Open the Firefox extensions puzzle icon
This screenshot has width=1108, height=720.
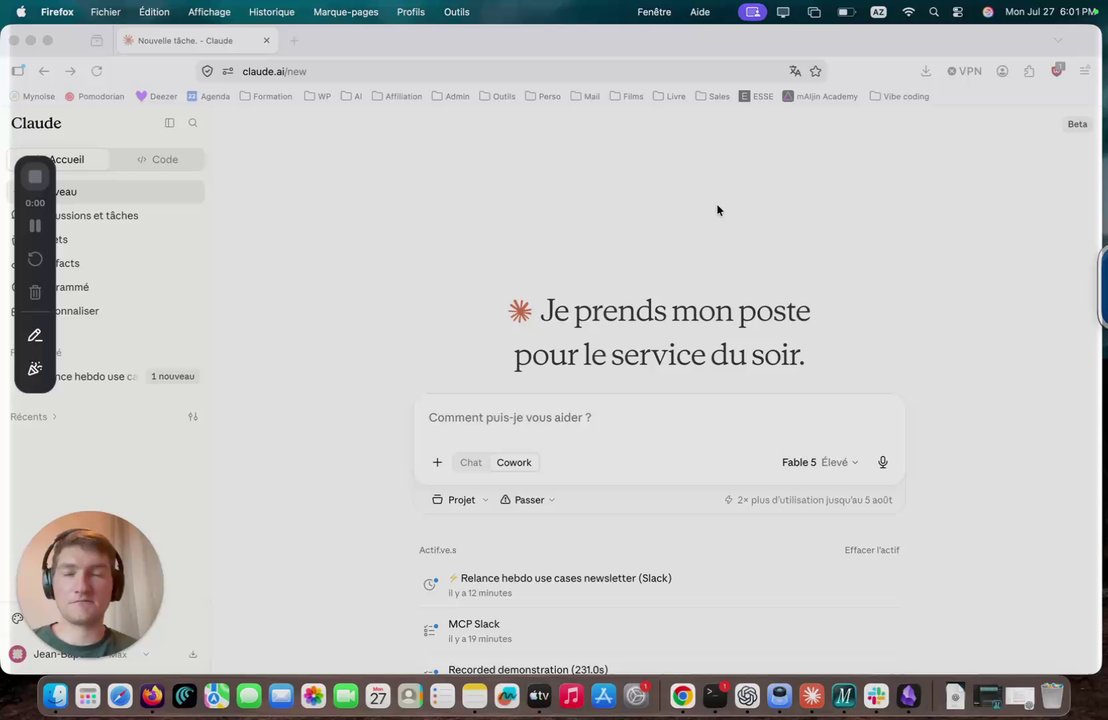[1029, 71]
